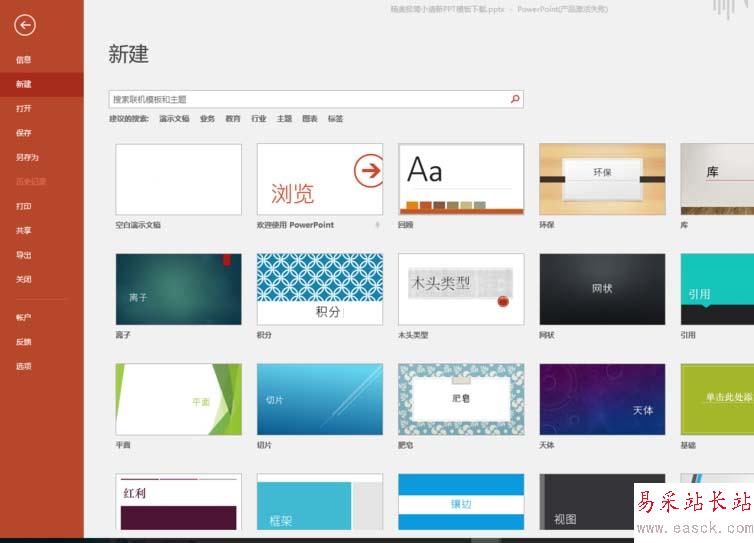Open the 共享 page
The width and height of the screenshot is (754, 543).
click(x=24, y=231)
